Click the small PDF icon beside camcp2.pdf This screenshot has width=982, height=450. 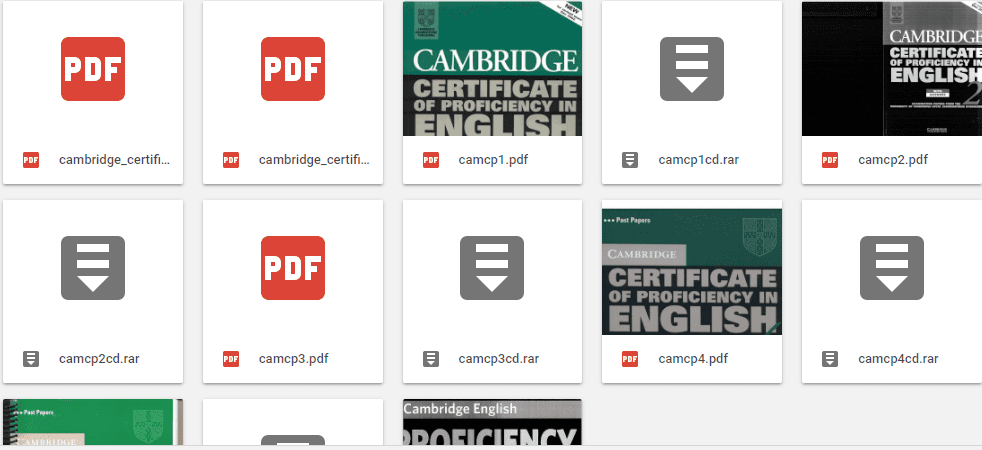[830, 160]
